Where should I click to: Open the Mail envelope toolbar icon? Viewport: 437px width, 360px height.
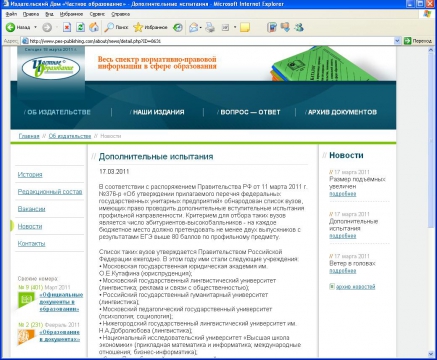194,27
